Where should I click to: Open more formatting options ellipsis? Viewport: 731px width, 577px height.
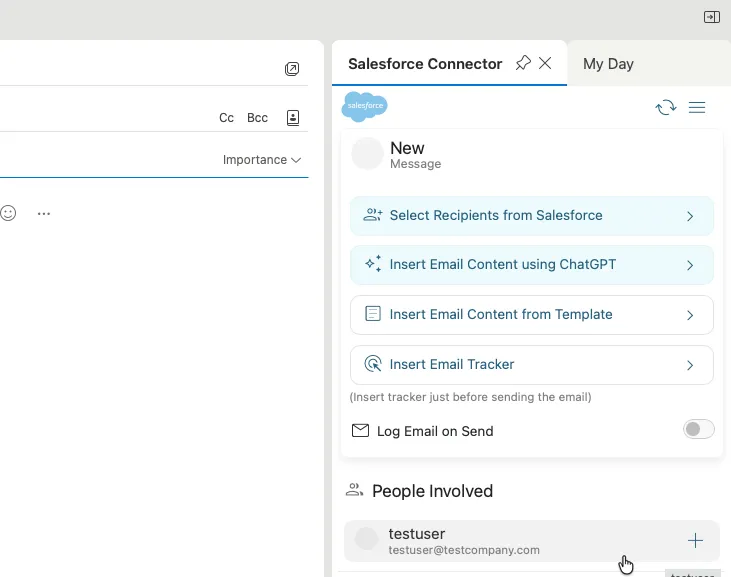[x=44, y=213]
